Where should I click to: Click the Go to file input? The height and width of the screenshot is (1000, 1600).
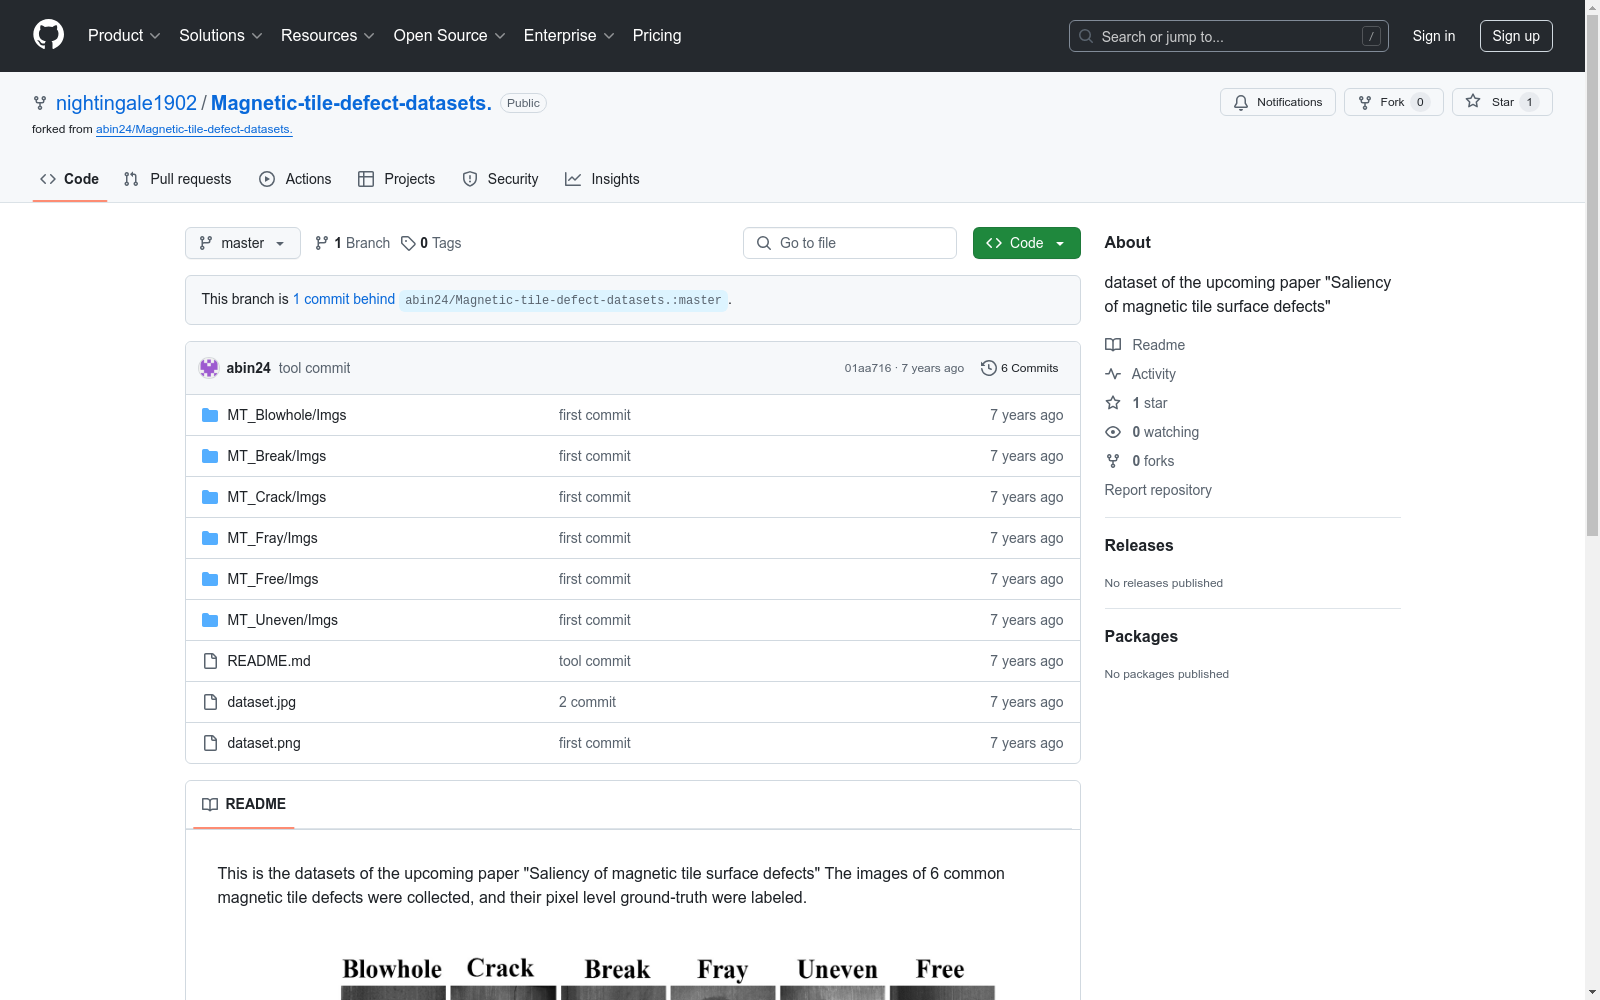(x=850, y=243)
